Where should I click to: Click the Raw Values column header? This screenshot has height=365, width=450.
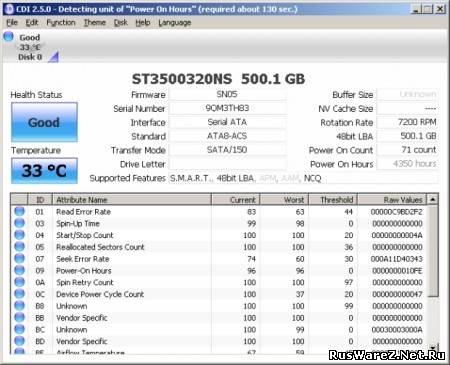click(392, 200)
